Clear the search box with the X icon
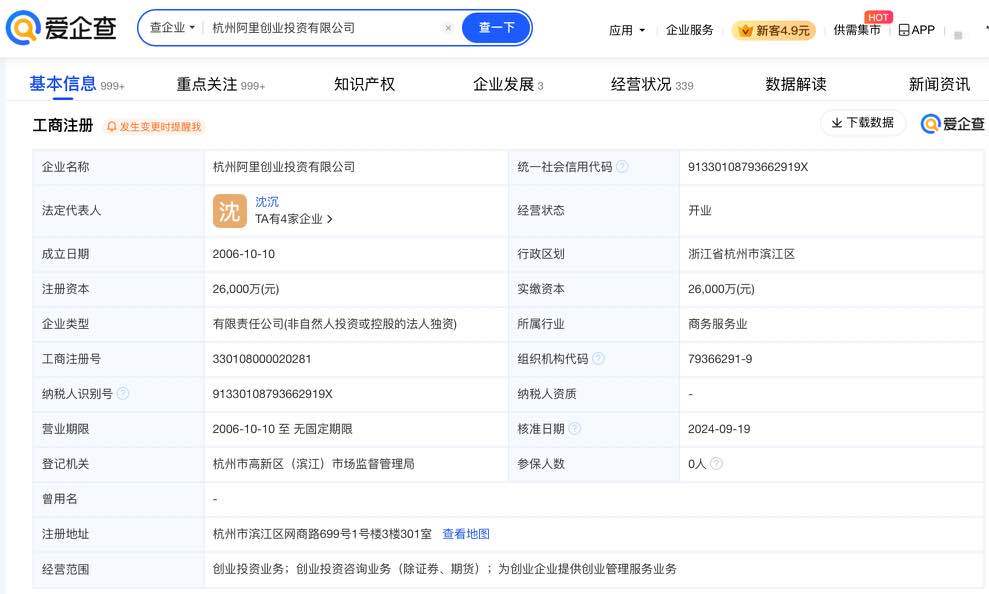 [x=448, y=28]
